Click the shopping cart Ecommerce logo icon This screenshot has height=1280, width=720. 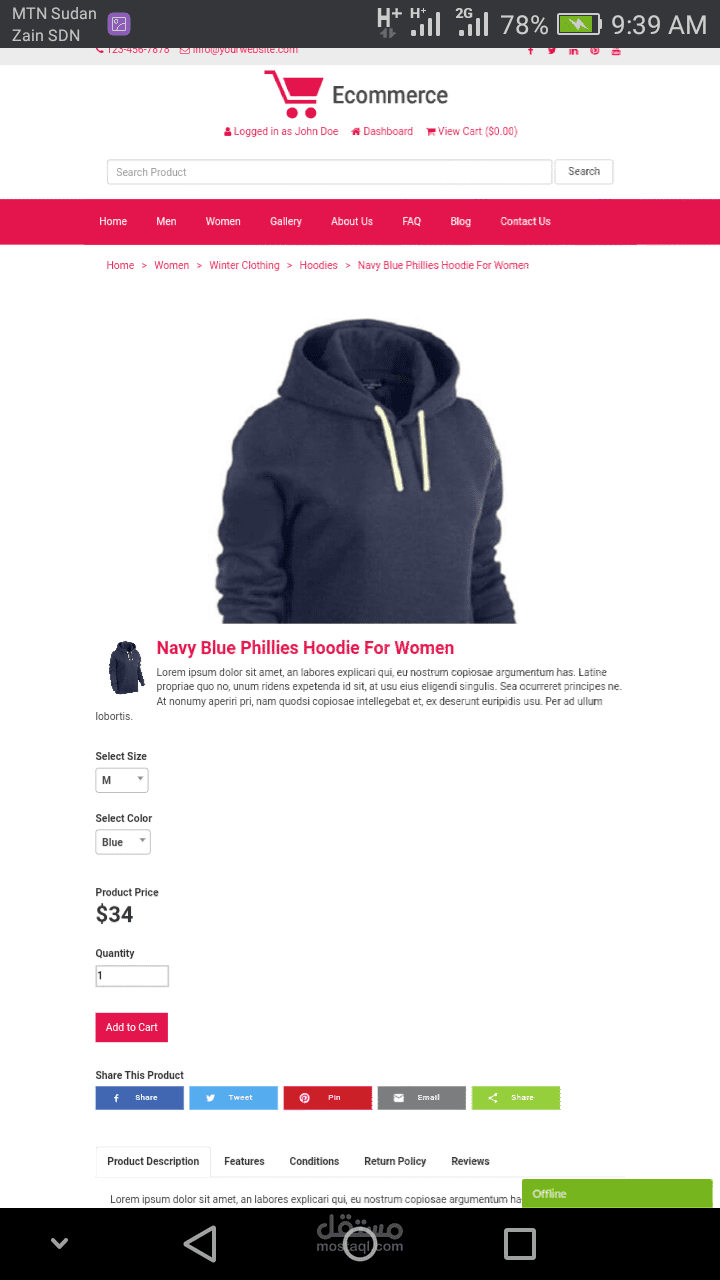click(293, 94)
